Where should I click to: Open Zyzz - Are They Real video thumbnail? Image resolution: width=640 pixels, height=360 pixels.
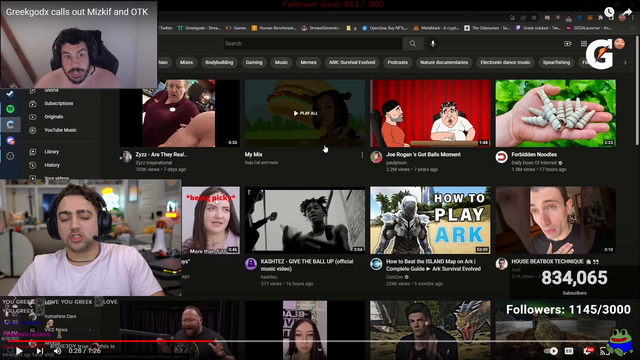coord(180,113)
